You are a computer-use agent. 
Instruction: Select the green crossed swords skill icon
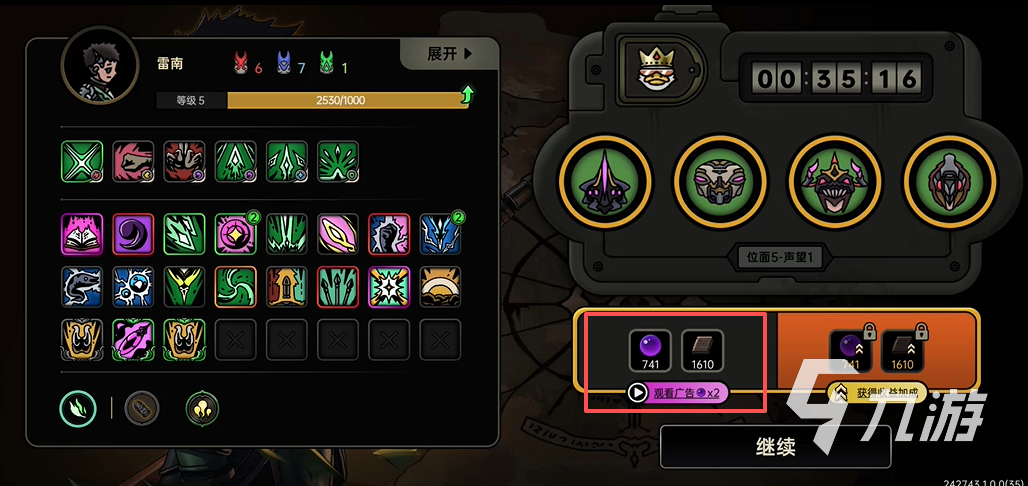click(82, 161)
